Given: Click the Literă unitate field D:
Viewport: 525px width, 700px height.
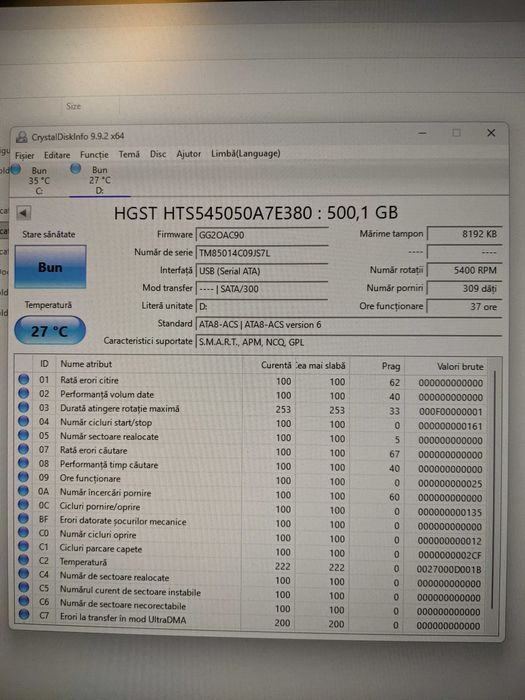Looking at the screenshot, I should tap(262, 306).
